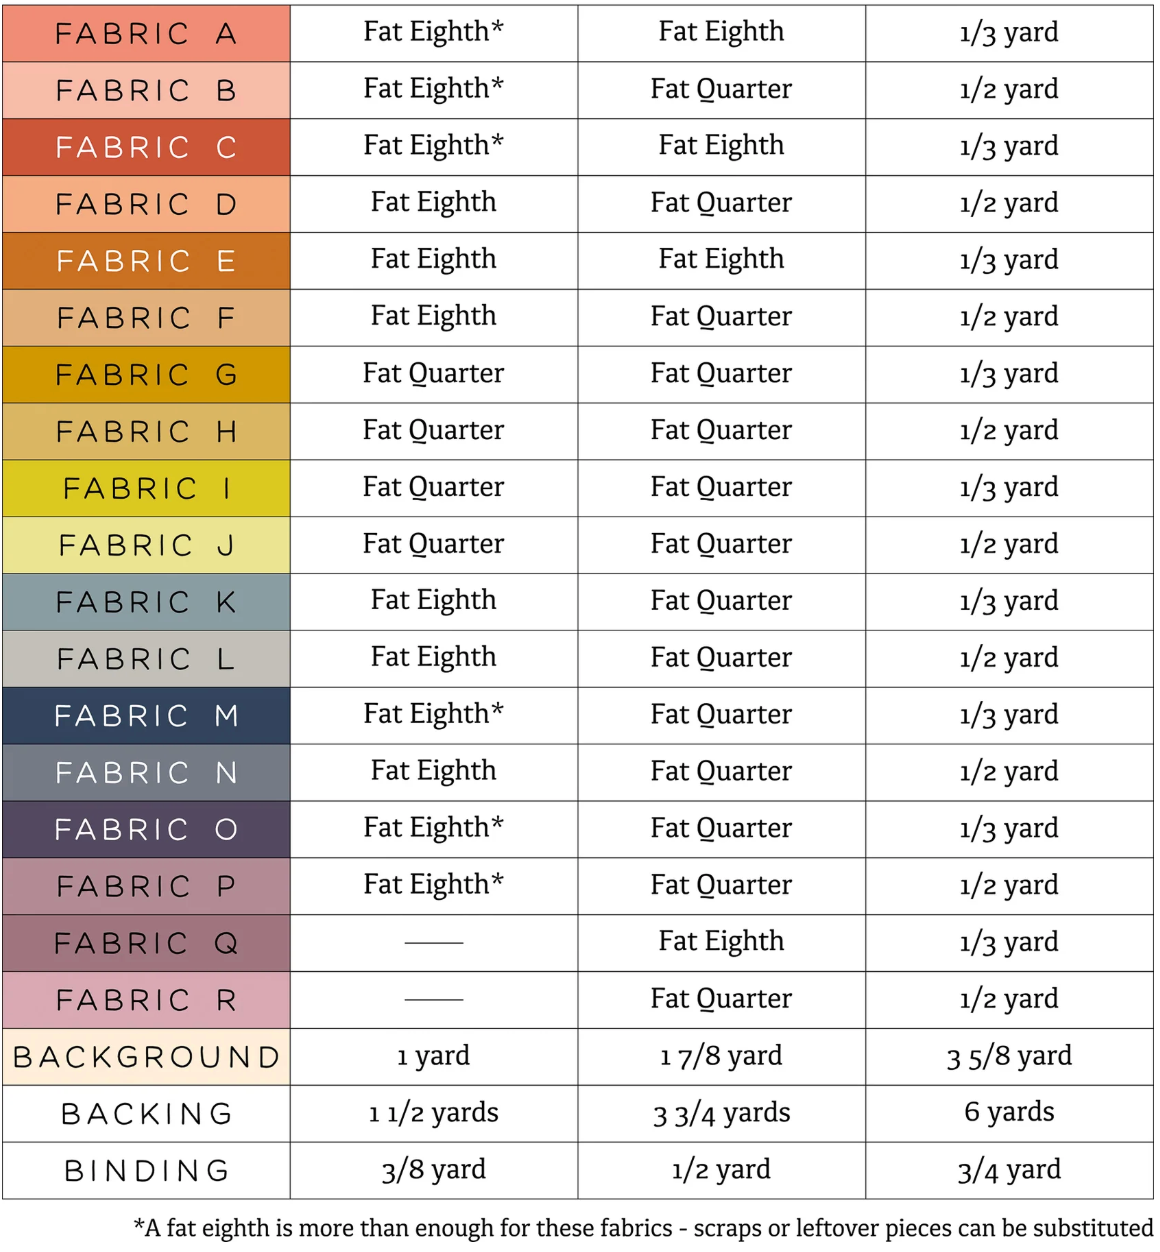Click the Background cream label cell
Screen dimensions: 1160x1252
(x=146, y=1057)
